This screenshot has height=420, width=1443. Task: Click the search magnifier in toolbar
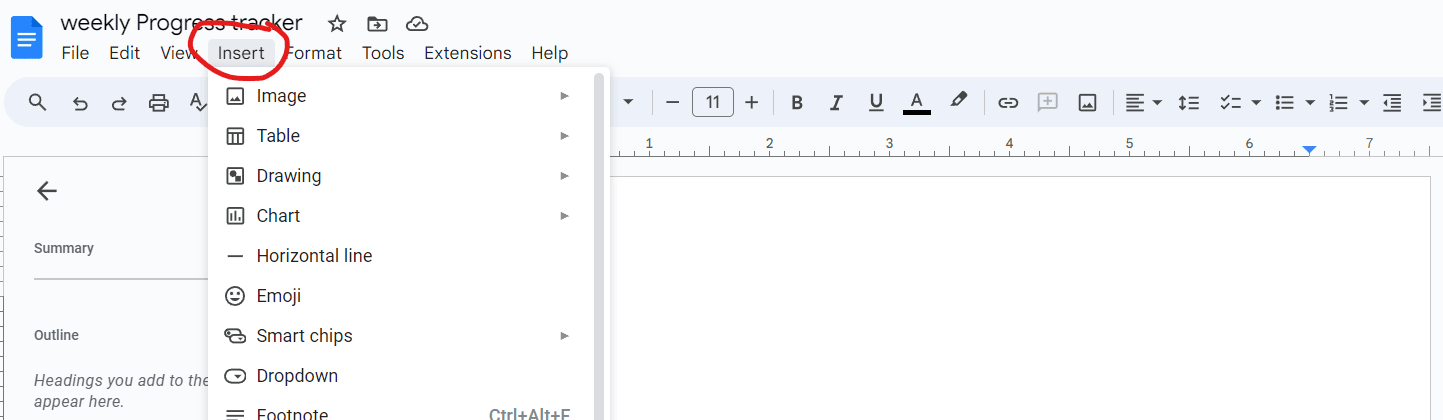coord(38,102)
